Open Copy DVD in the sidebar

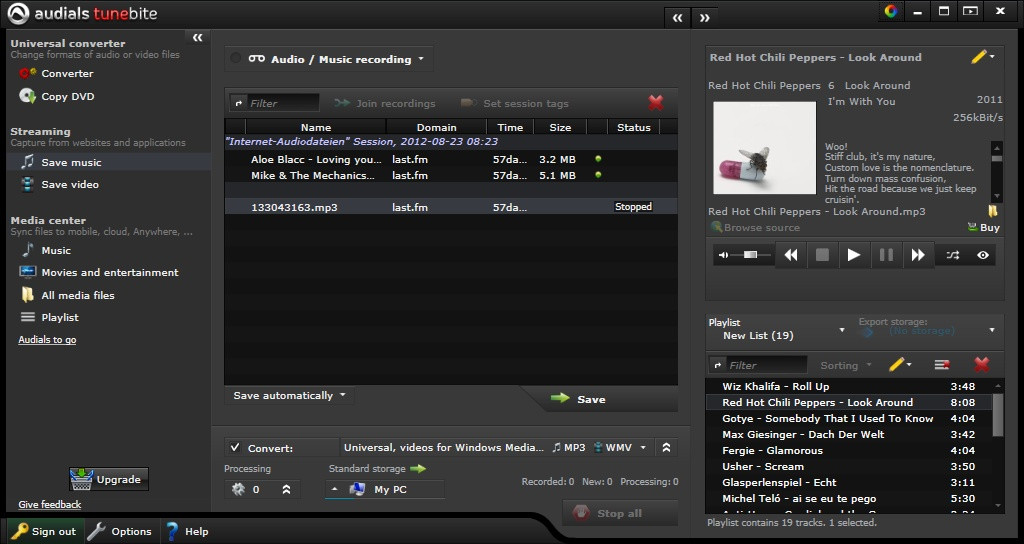[x=57, y=96]
